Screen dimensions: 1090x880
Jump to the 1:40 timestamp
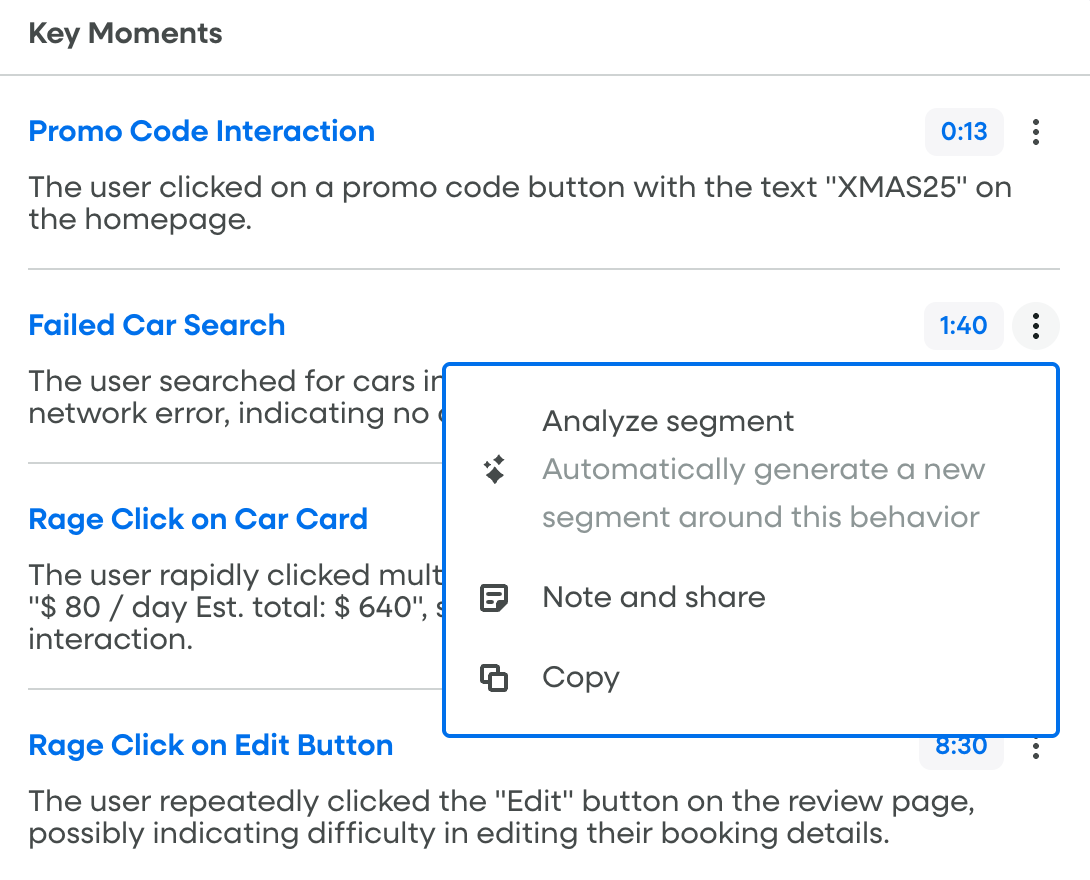click(x=963, y=325)
